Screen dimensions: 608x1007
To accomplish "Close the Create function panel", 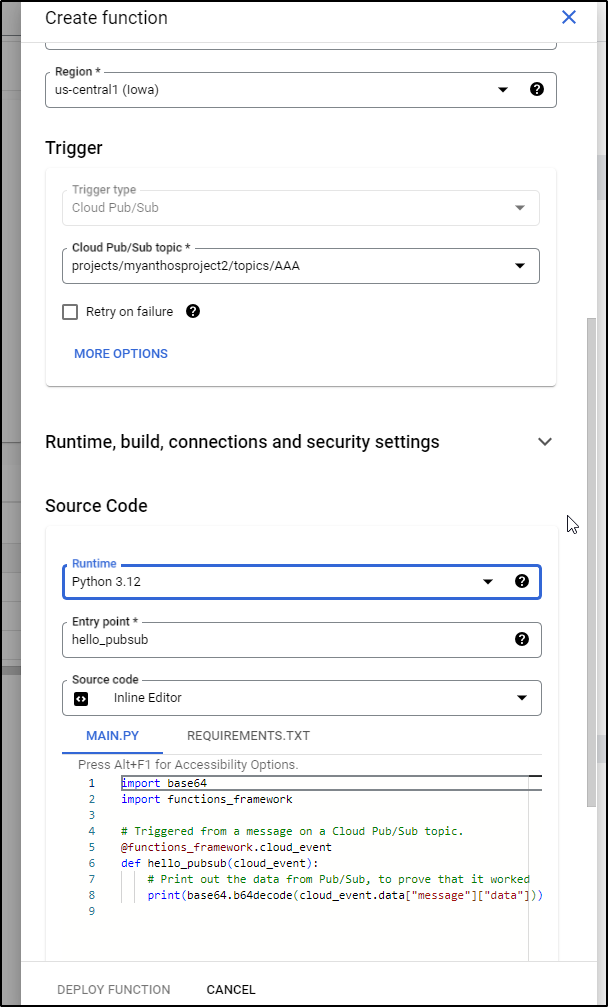I will 569,17.
